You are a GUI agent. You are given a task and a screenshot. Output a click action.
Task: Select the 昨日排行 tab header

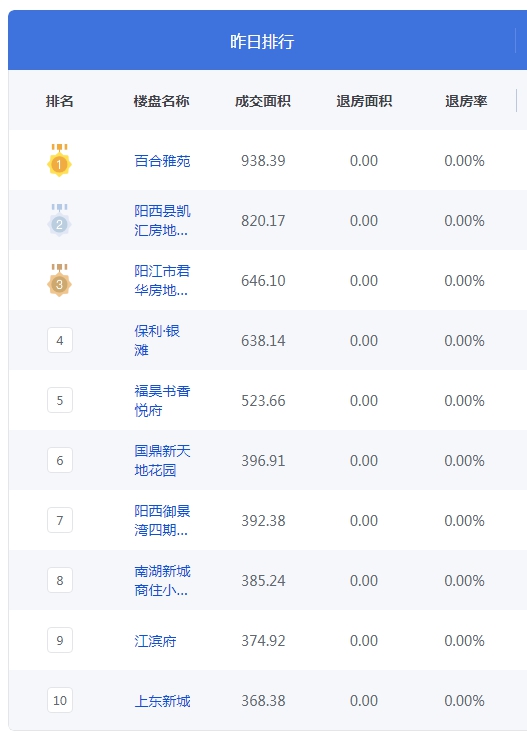coord(262,41)
